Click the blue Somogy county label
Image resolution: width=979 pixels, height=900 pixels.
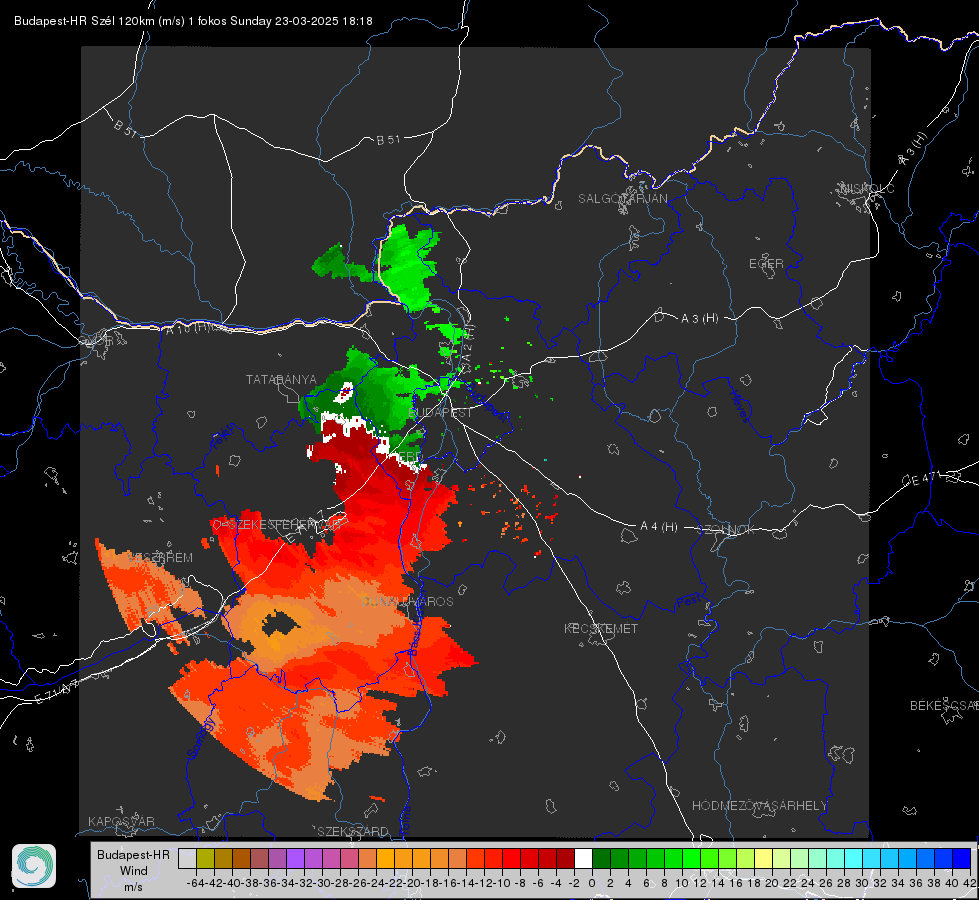click(x=201, y=738)
